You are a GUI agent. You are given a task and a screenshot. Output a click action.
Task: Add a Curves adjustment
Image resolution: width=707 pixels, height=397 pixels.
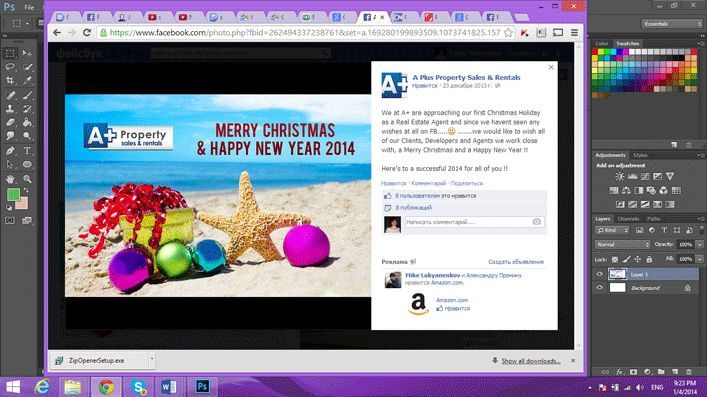coord(645,176)
